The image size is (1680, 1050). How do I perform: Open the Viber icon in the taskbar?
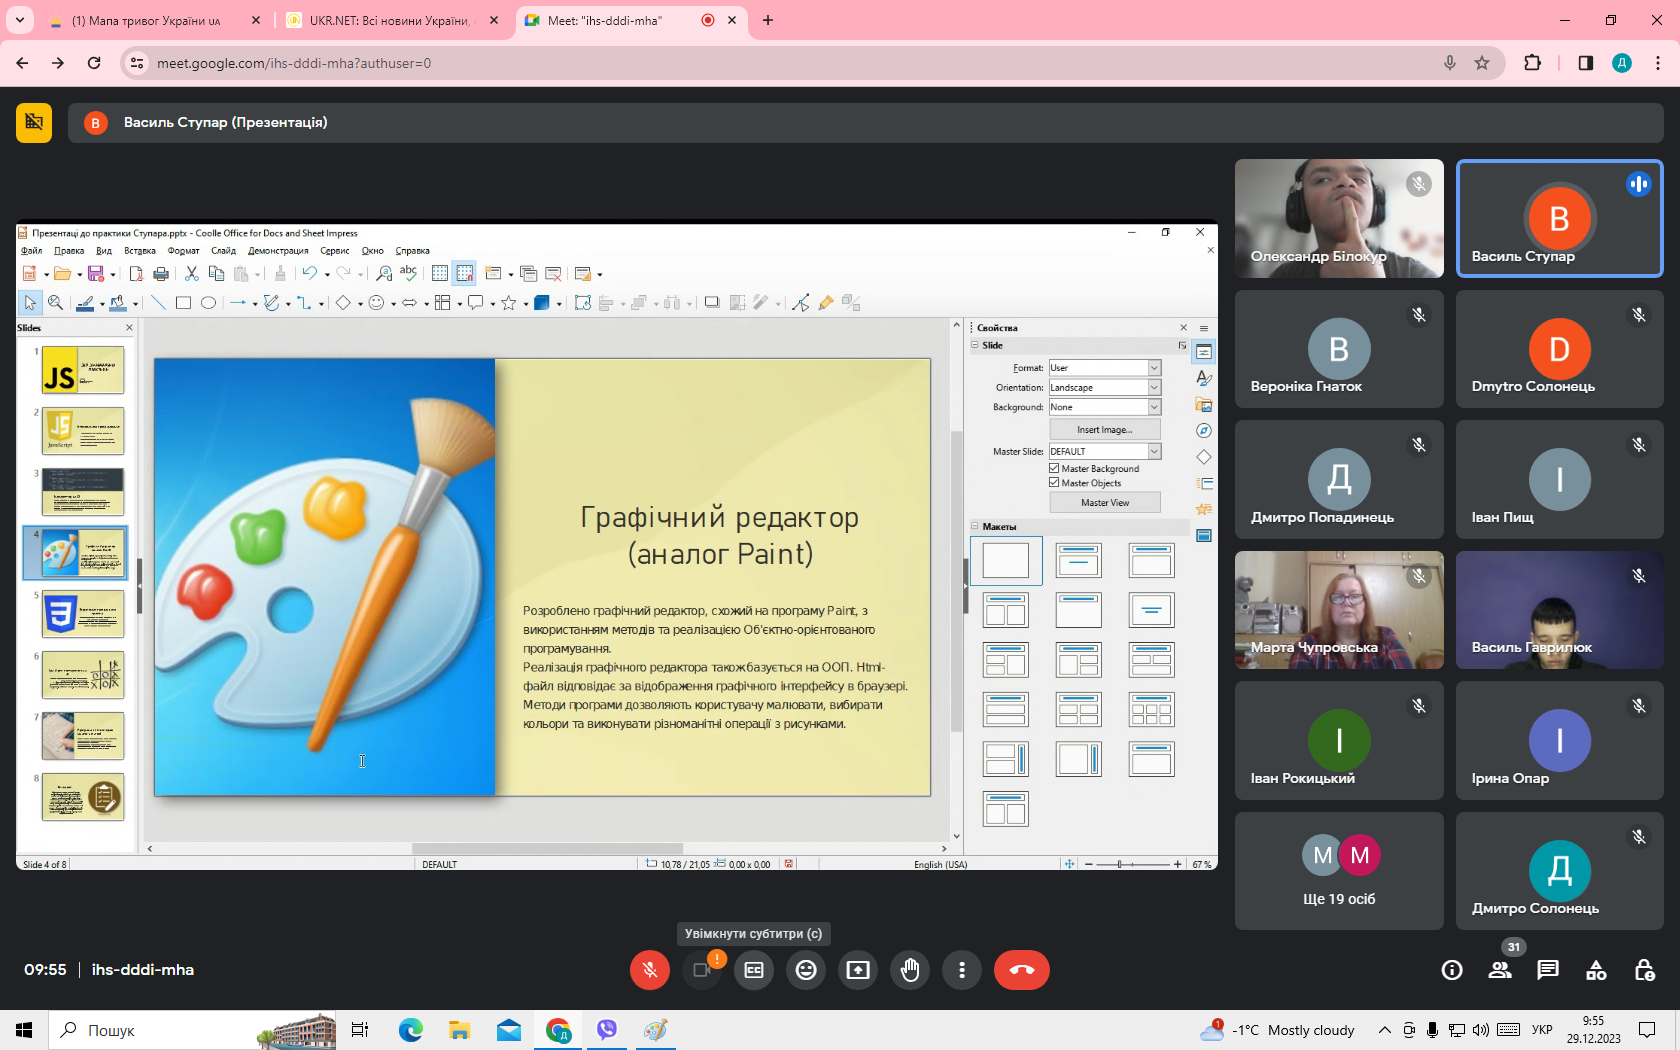tap(607, 1030)
